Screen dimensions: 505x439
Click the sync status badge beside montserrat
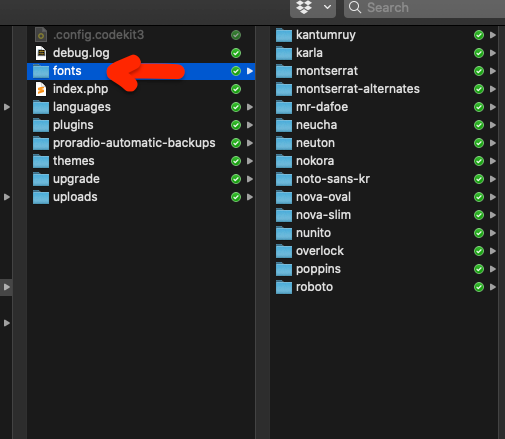click(479, 71)
